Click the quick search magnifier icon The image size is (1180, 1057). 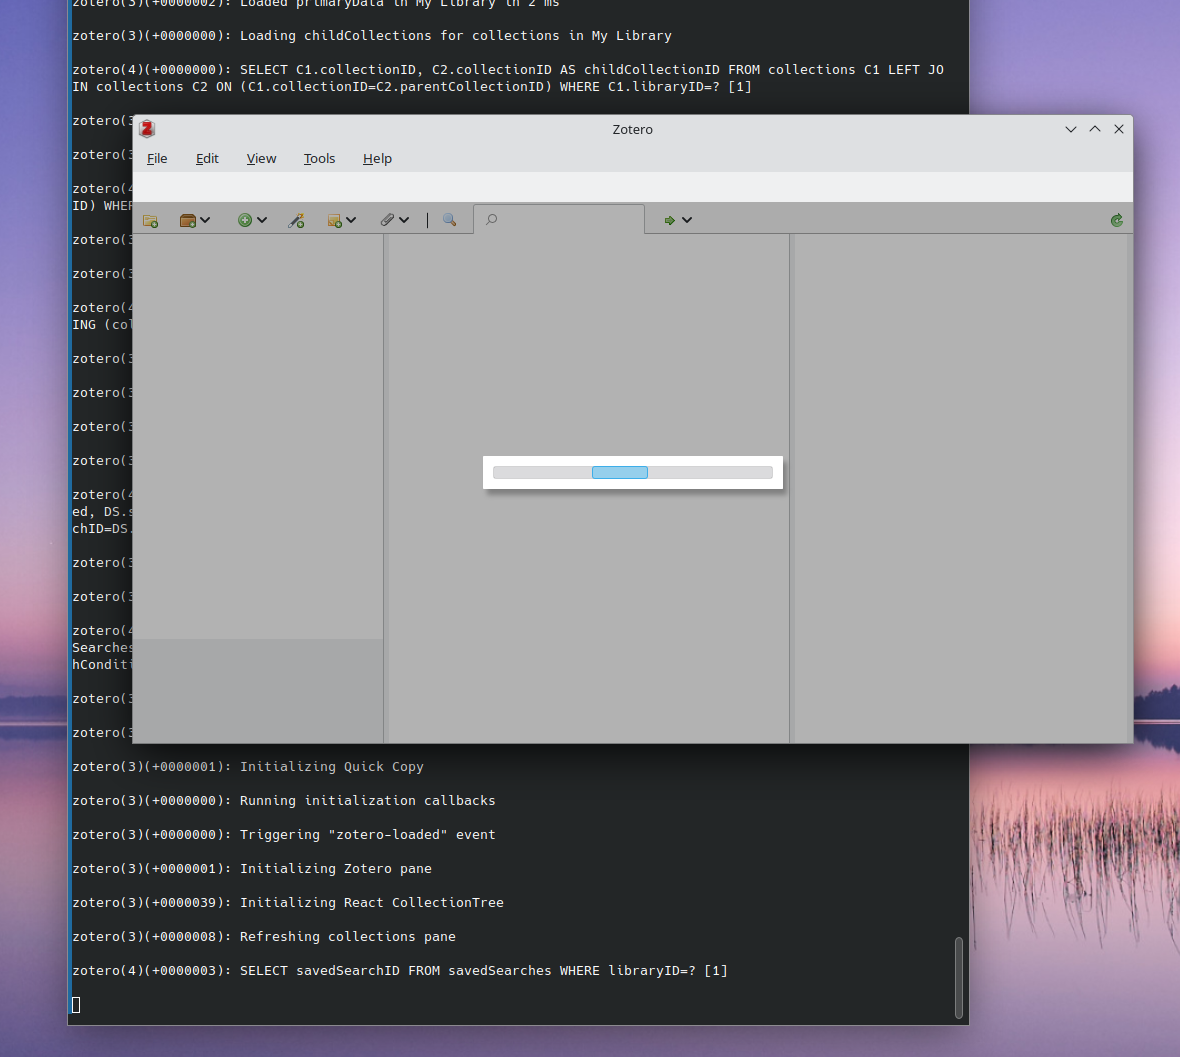(491, 220)
